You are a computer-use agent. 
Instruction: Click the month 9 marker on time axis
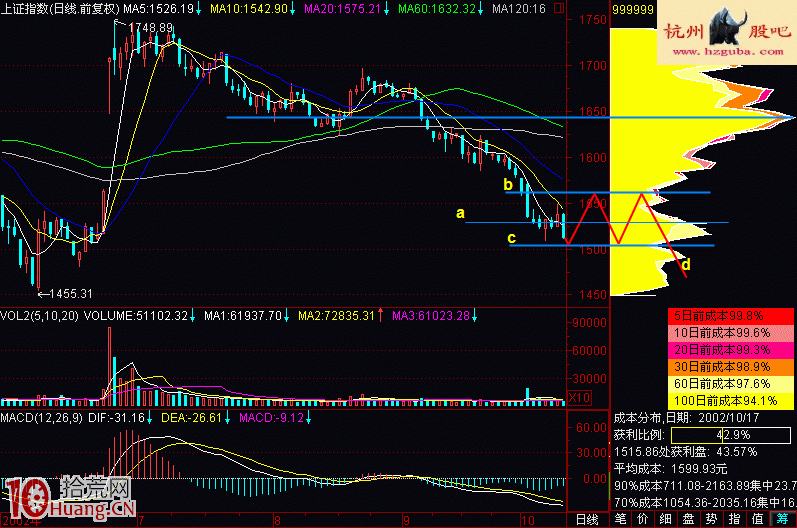point(406,520)
